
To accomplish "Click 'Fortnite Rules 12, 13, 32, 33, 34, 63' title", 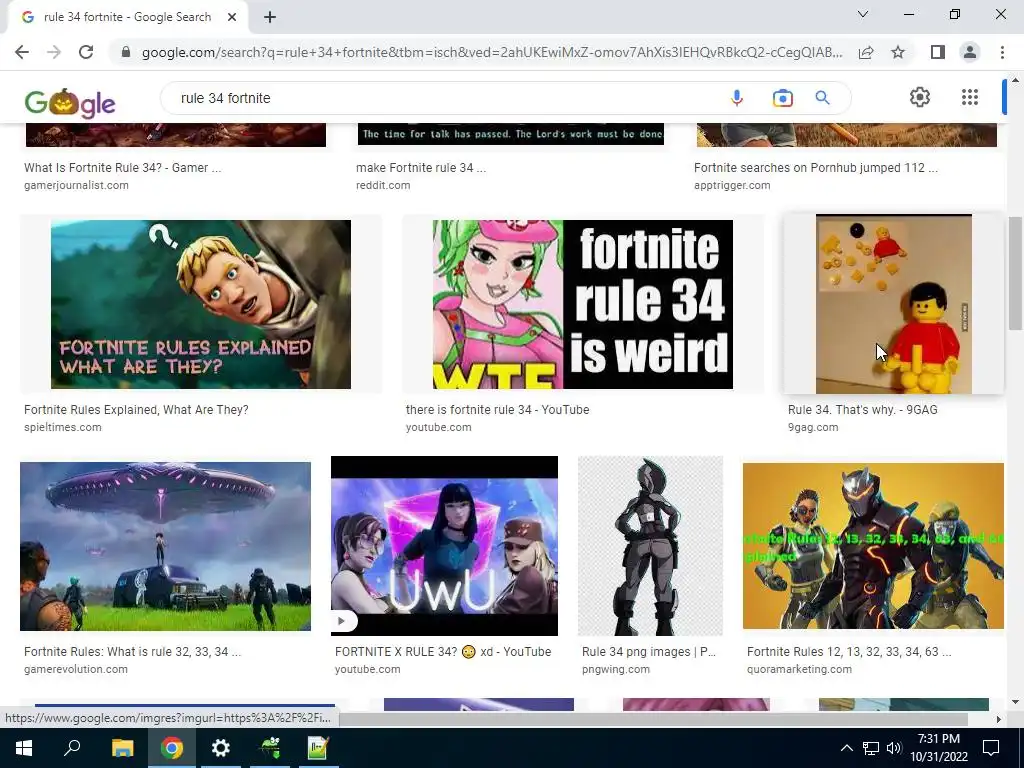I will [848, 652].
